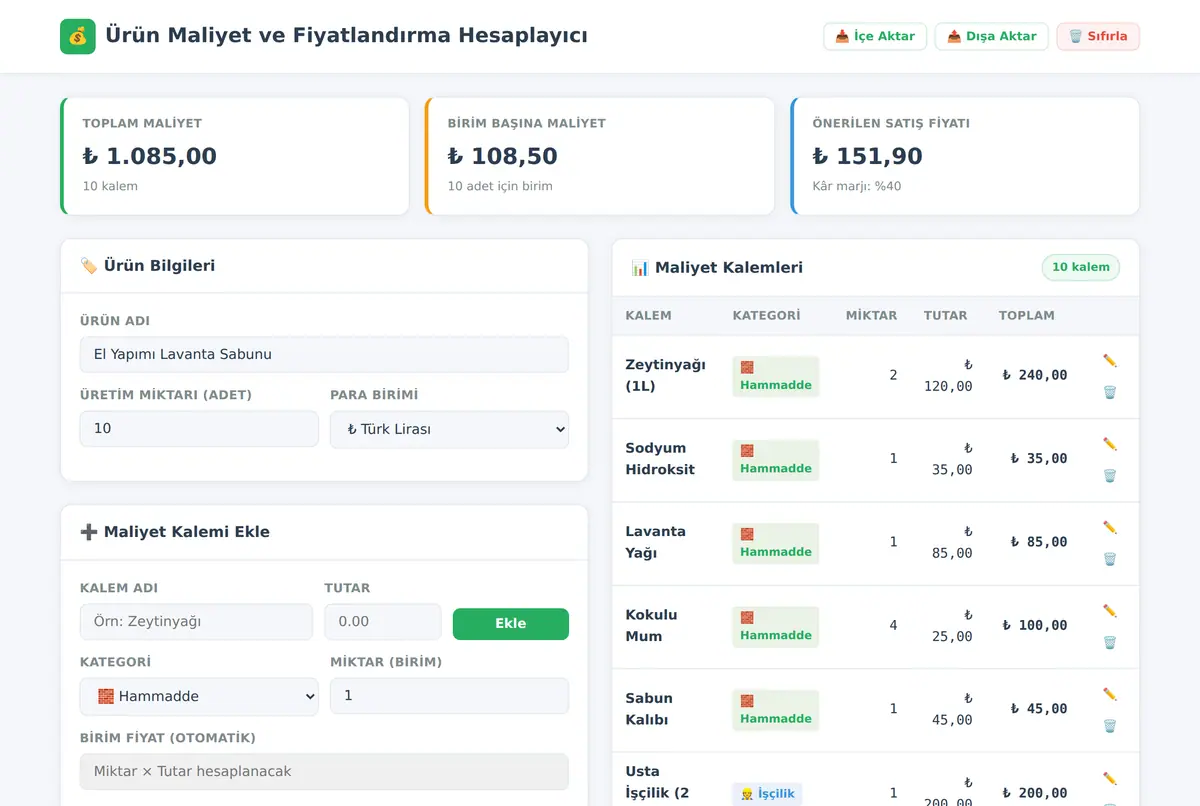Click the Dışa Aktar export button
This screenshot has width=1200, height=806.
pyautogui.click(x=992, y=36)
